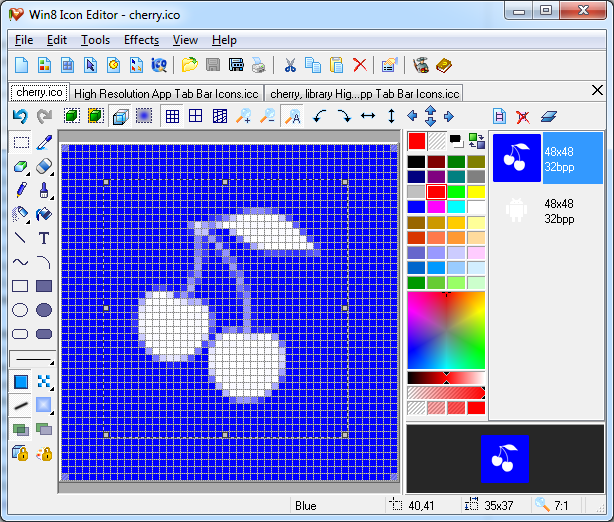Click the red X Delete icon
This screenshot has height=522, width=614.
(x=359, y=65)
